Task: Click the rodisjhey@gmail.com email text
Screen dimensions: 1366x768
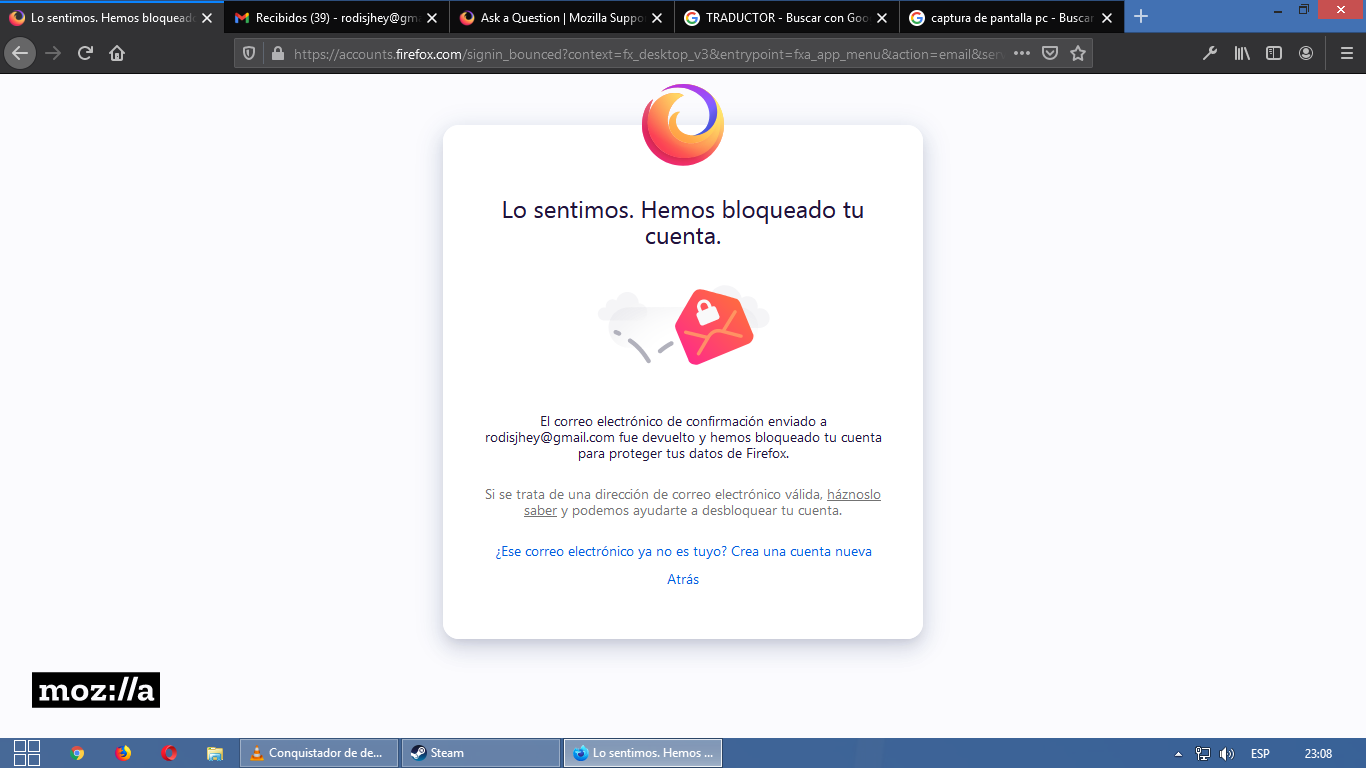Action: 550,437
